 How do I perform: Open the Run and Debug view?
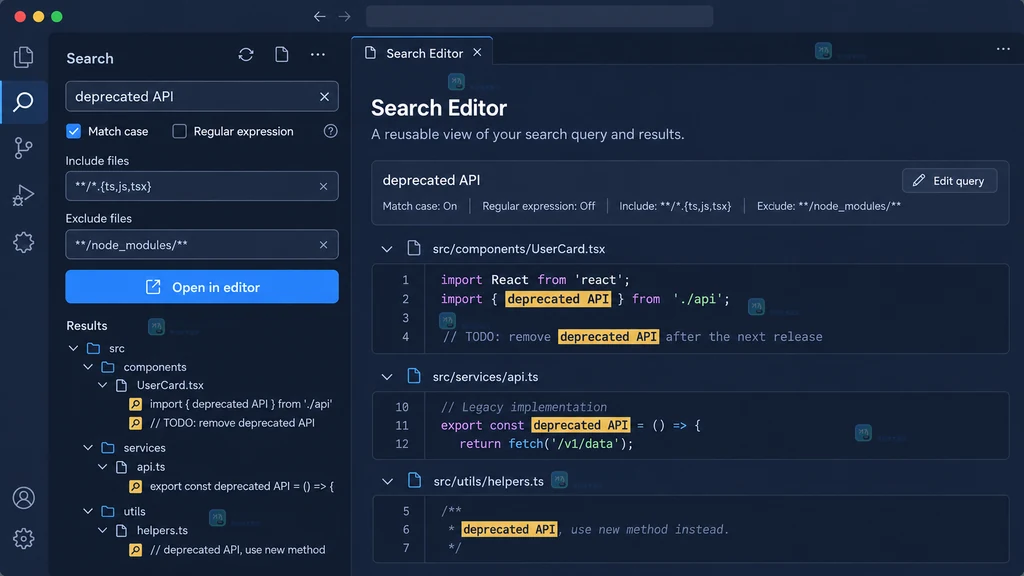(24, 195)
